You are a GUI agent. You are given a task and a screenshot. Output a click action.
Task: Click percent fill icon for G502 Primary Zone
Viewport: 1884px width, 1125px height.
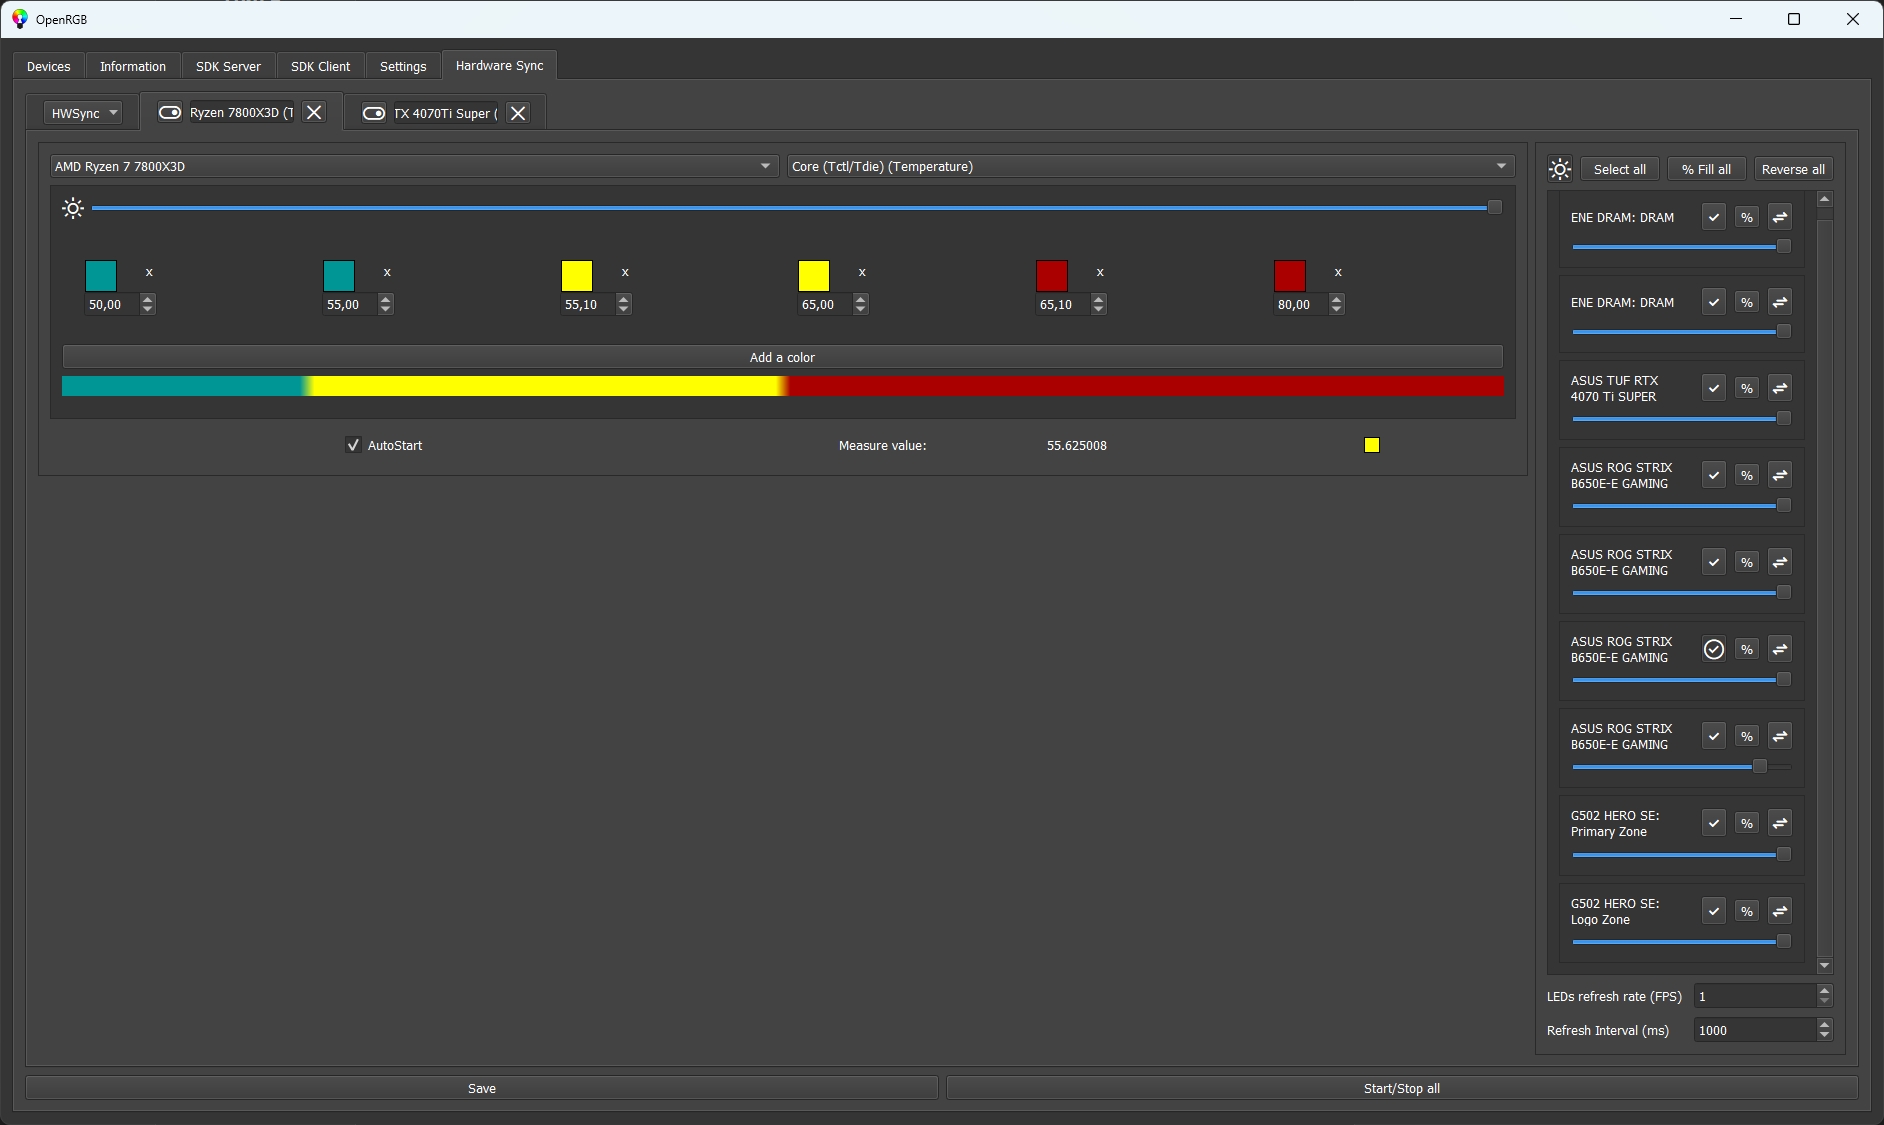1747,823
